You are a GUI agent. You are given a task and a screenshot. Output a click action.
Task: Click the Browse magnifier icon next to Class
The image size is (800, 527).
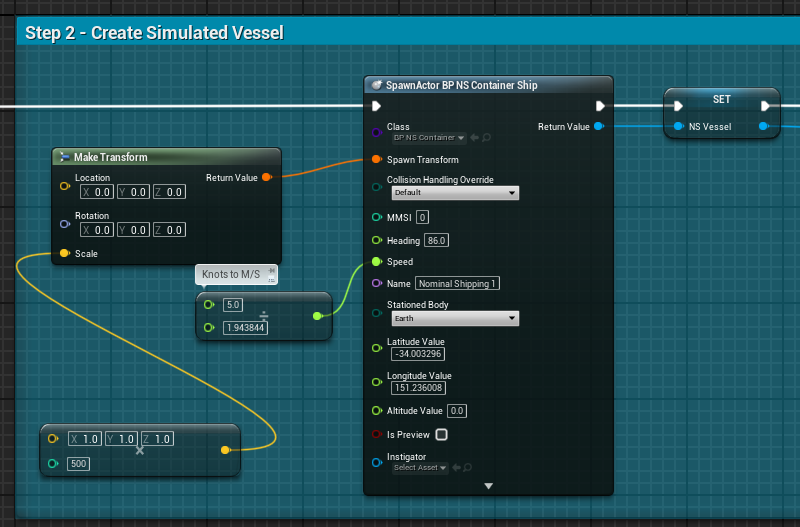486,137
